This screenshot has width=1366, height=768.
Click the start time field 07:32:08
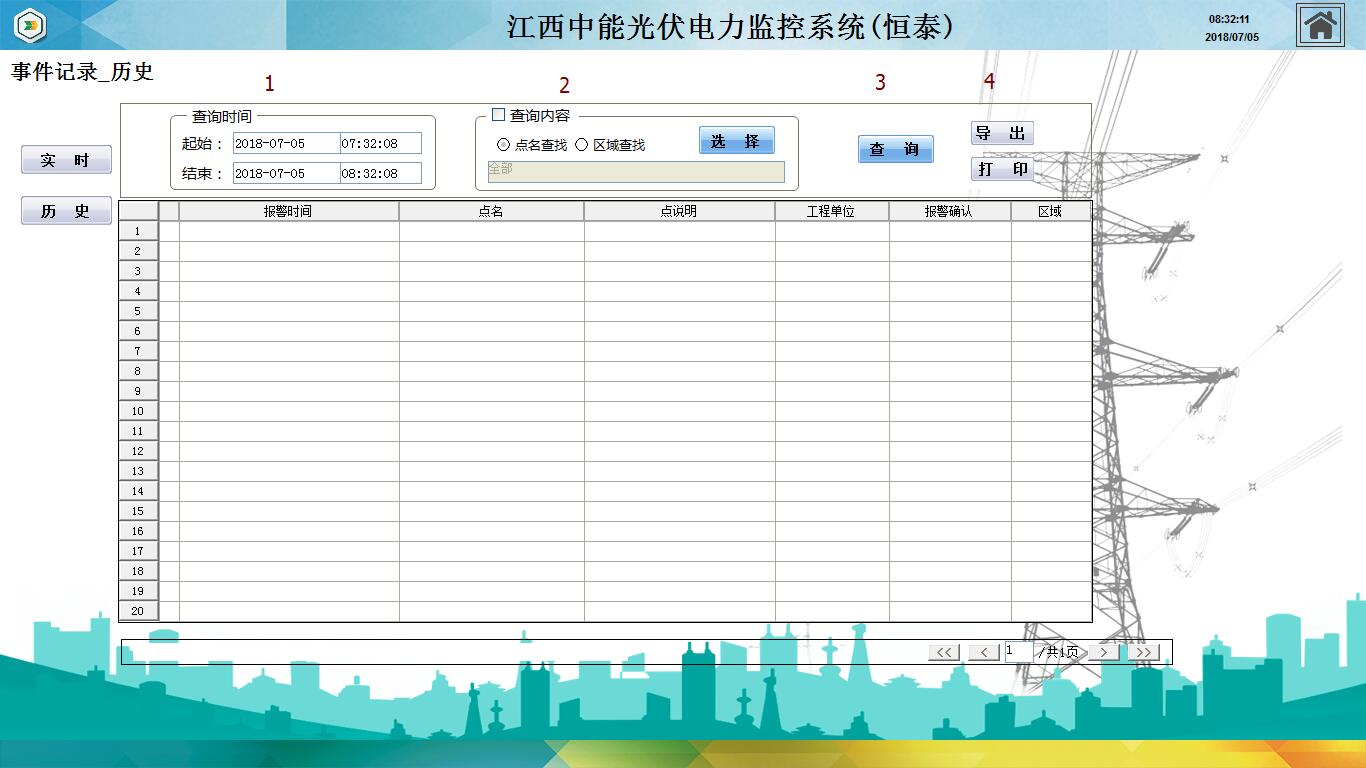(x=380, y=143)
